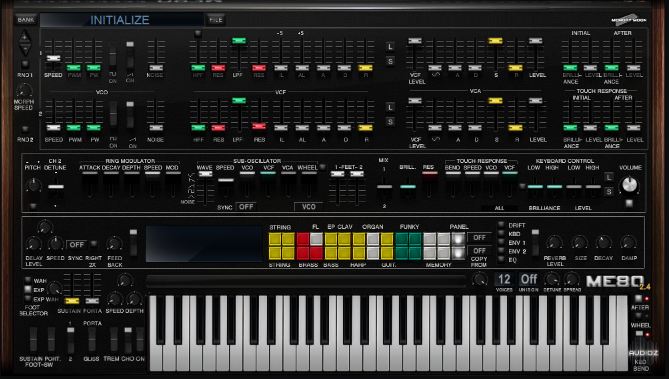Click the L button in the first VCF row

point(390,47)
